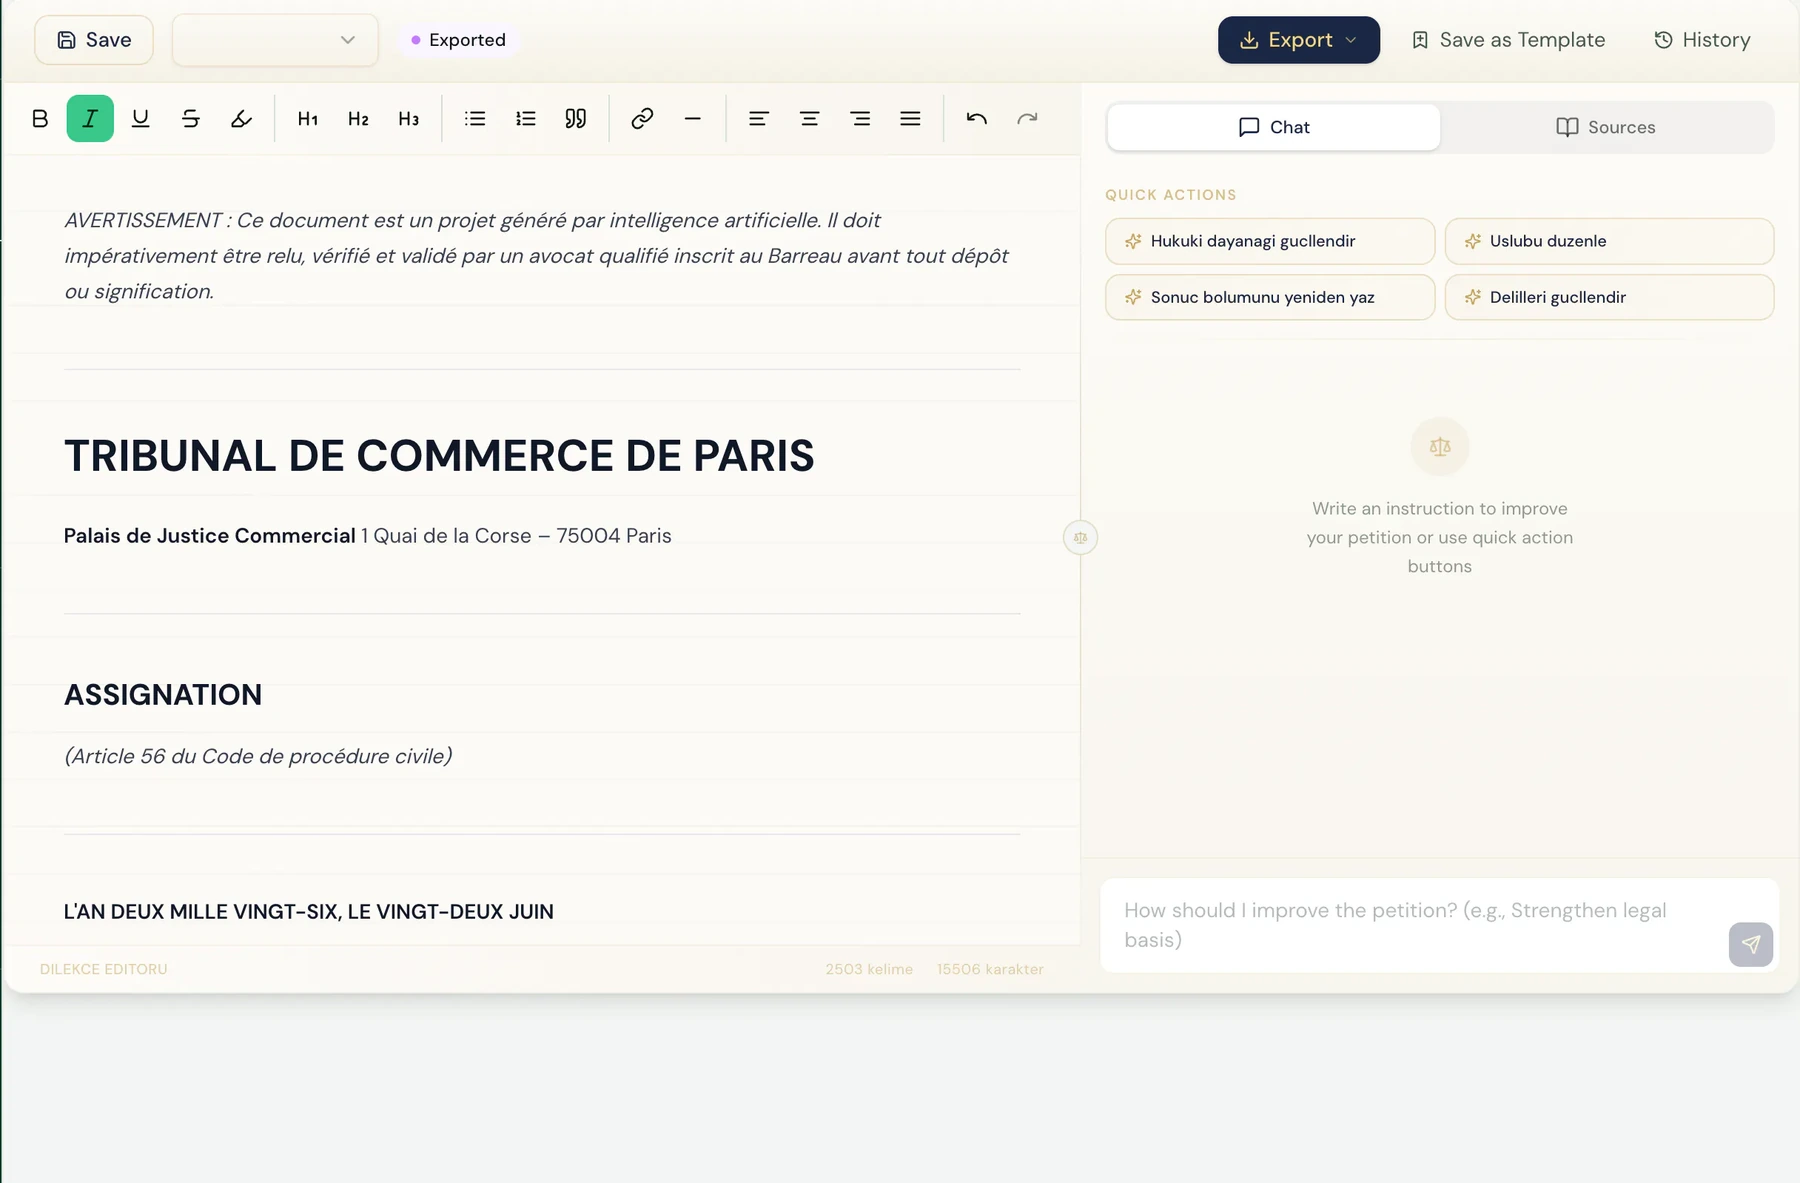Switch to the Sources tab
This screenshot has width=1800, height=1183.
(x=1606, y=127)
